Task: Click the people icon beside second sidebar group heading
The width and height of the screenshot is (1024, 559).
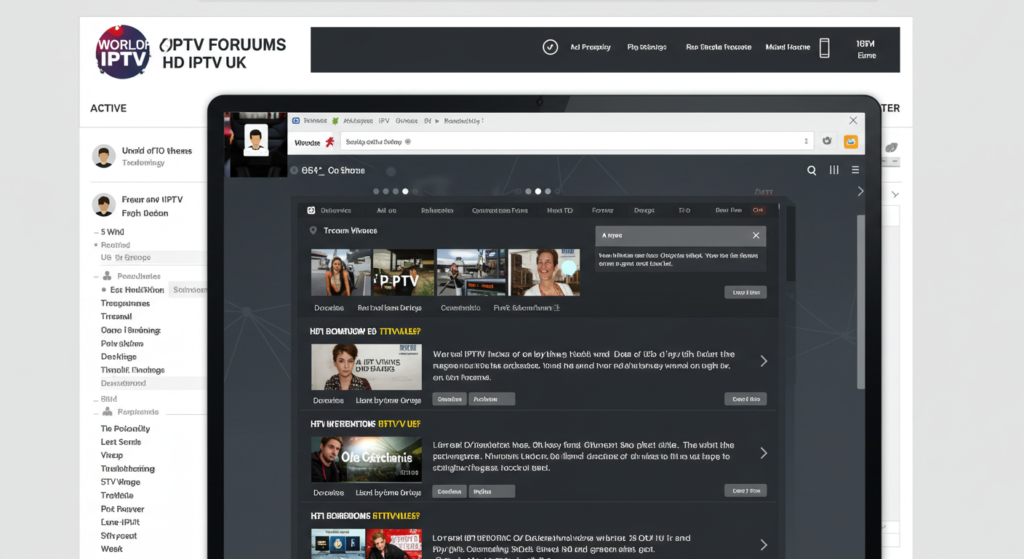Action: [x=107, y=412]
